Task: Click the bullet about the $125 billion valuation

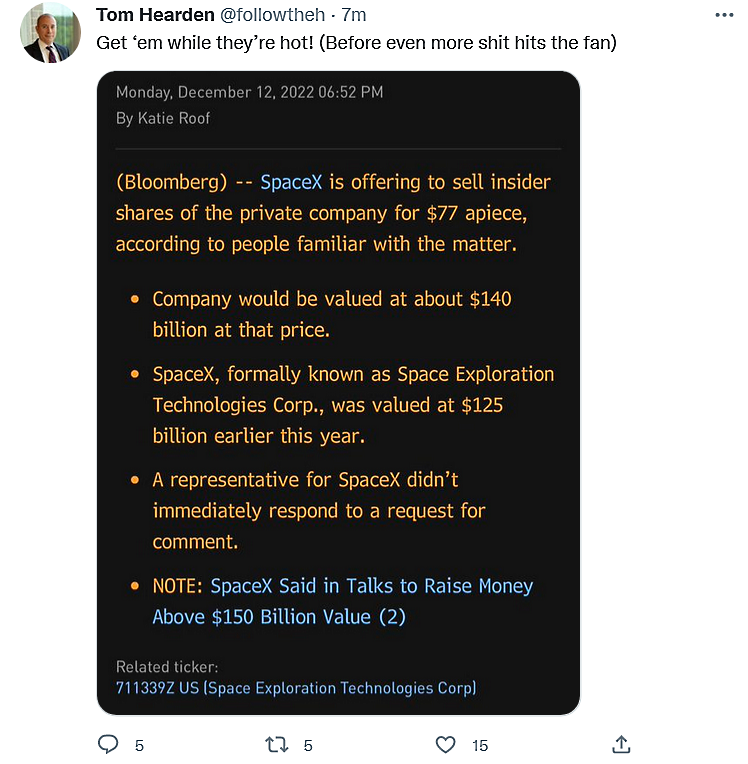Action: pos(353,404)
